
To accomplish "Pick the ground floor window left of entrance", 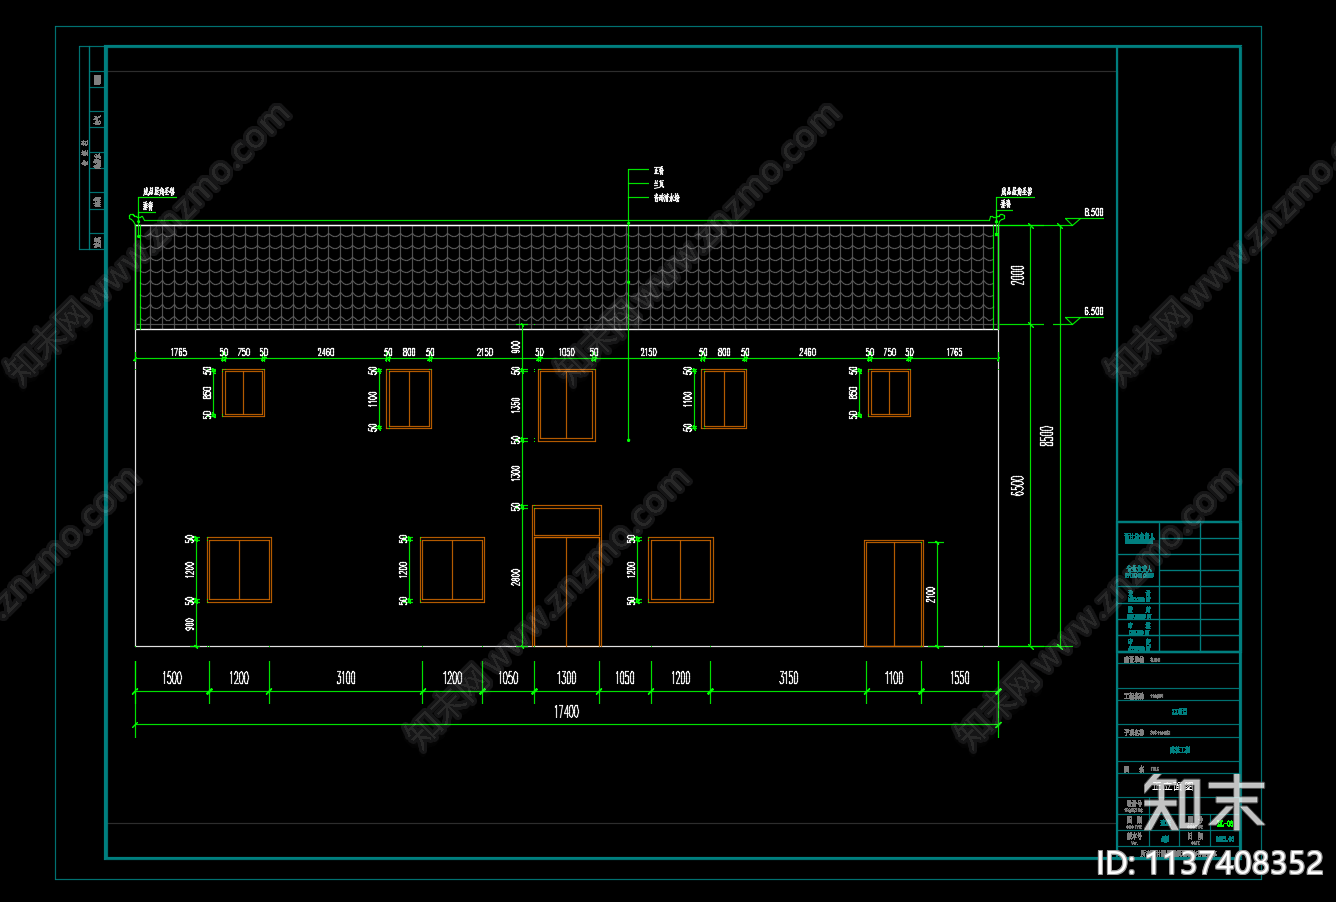I will [452, 570].
